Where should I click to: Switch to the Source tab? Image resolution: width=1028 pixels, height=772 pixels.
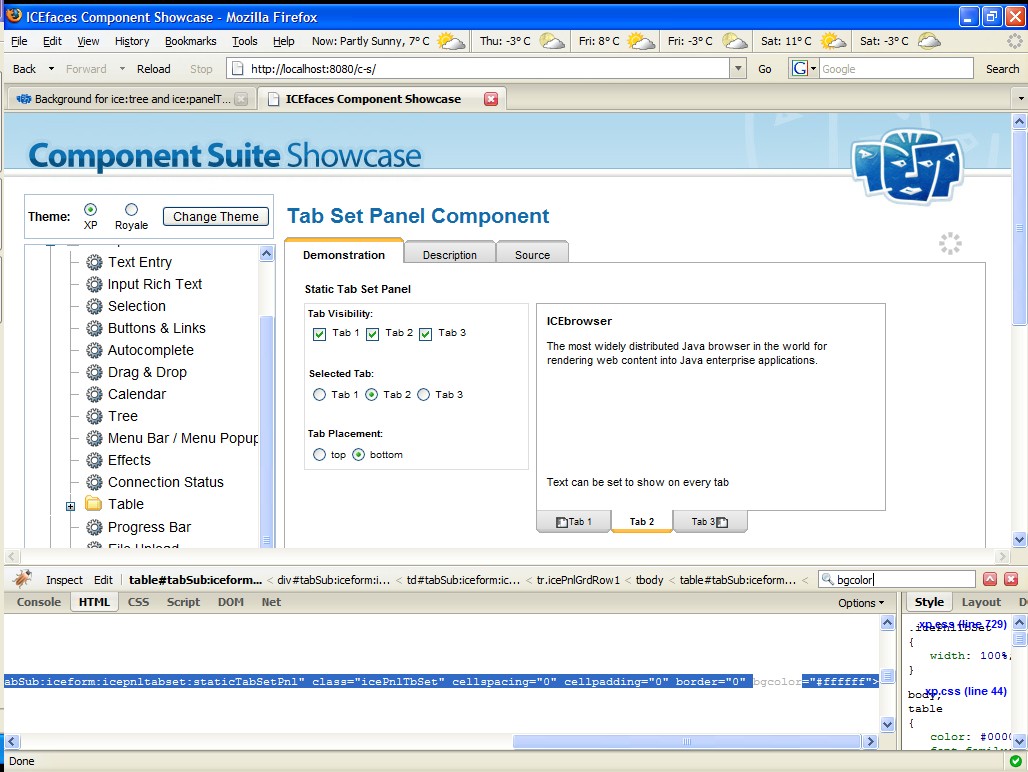pyautogui.click(x=532, y=254)
